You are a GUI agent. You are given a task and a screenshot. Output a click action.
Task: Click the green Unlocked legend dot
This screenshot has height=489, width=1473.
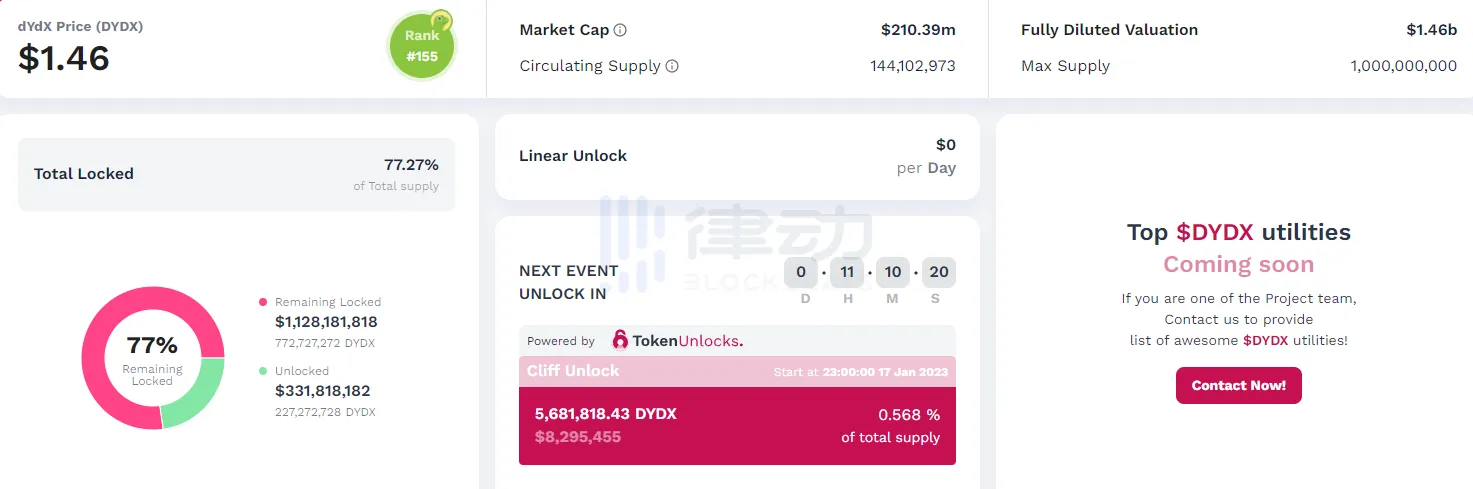point(263,371)
